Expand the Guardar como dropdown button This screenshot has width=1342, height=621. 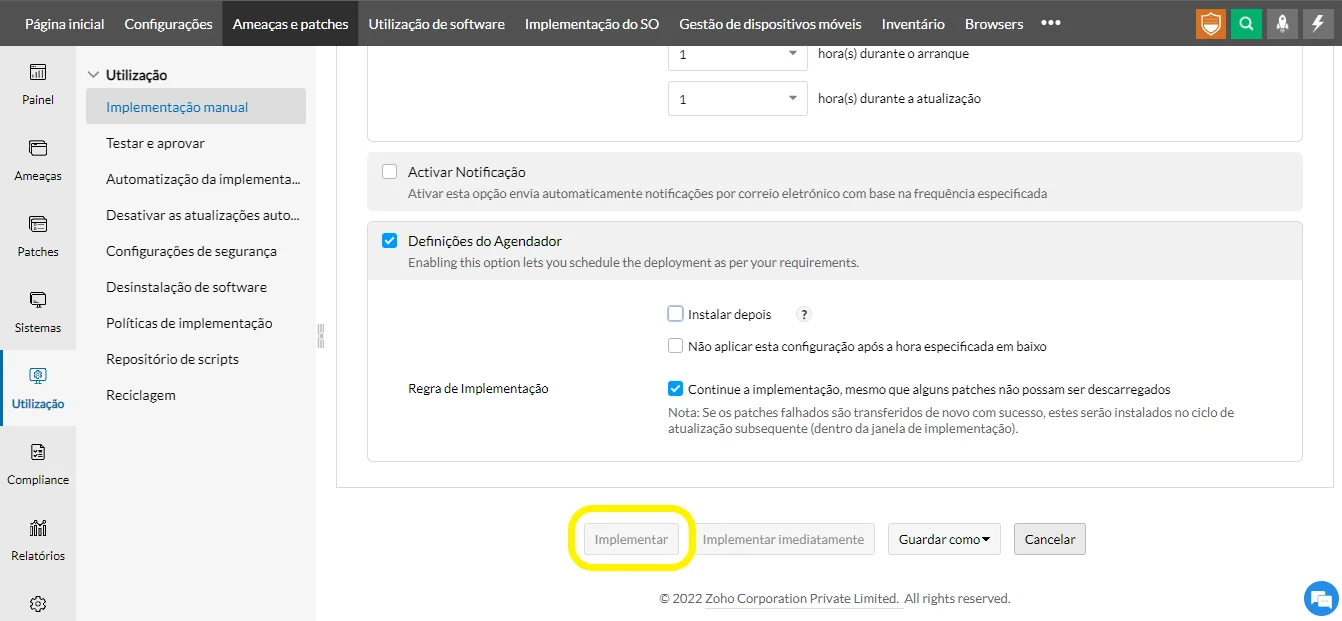click(x=944, y=539)
